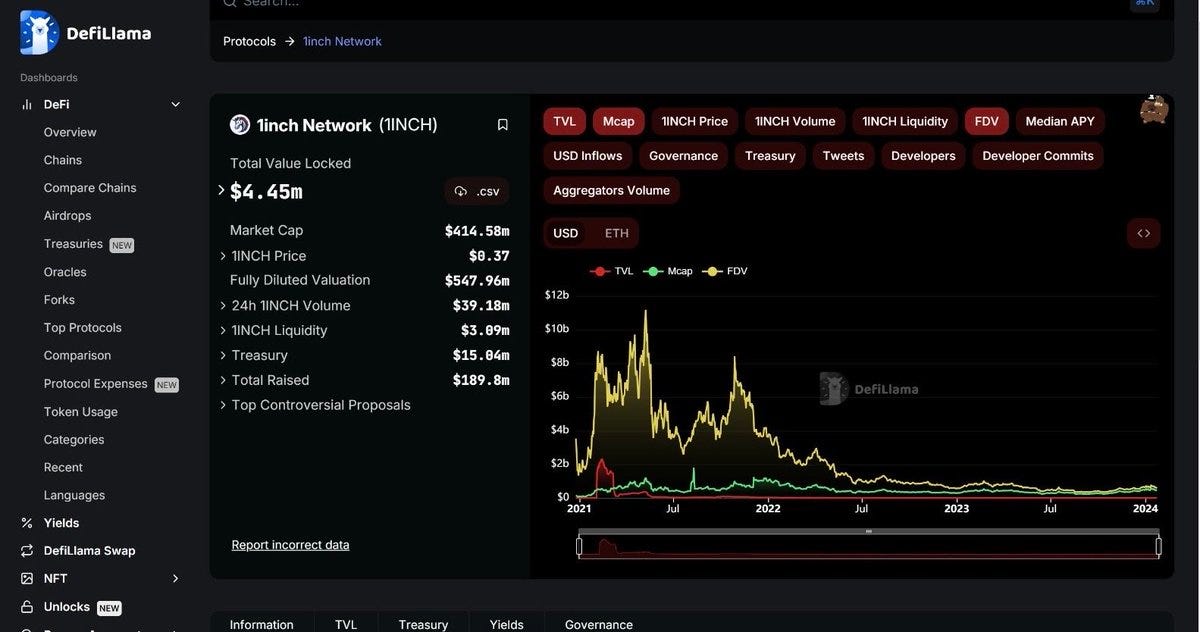Image resolution: width=1200 pixels, height=632 pixels.
Task: Open Treasuries in the sidebar
Action: [73, 244]
